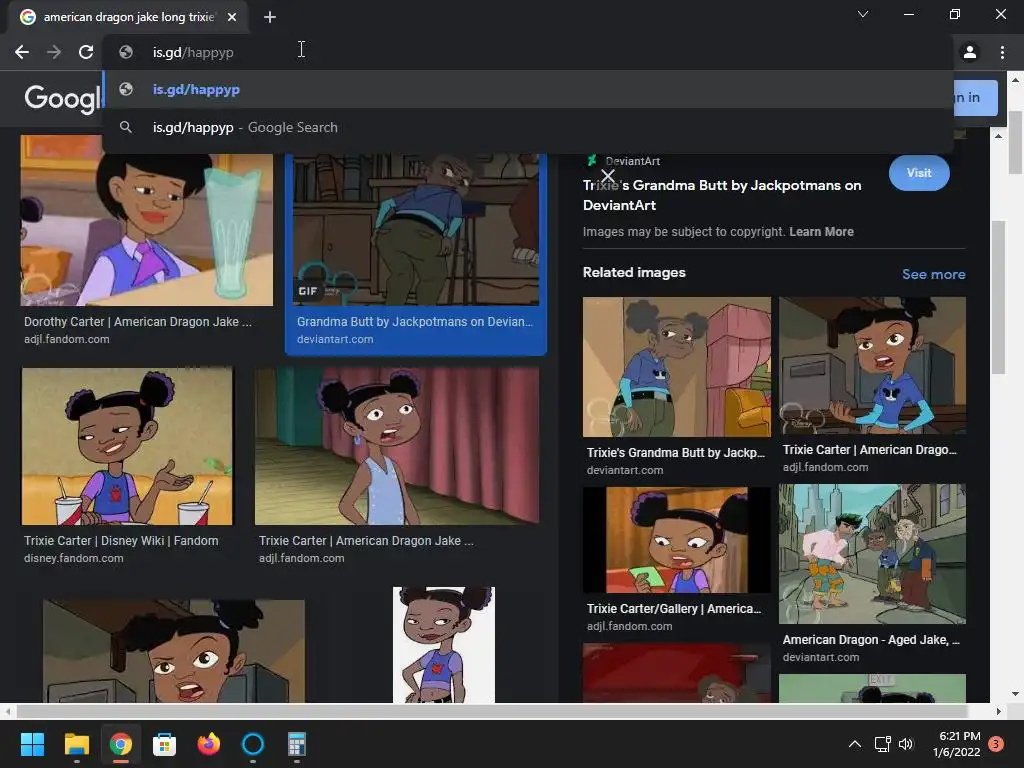Click the disney.fandom.com source text
Image resolution: width=1024 pixels, height=768 pixels.
(x=73, y=558)
